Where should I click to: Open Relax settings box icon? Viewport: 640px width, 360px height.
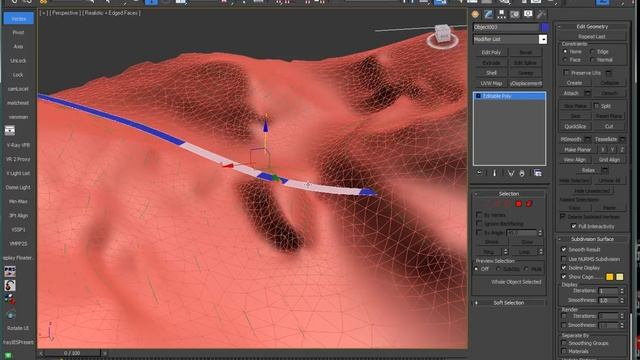(x=605, y=170)
